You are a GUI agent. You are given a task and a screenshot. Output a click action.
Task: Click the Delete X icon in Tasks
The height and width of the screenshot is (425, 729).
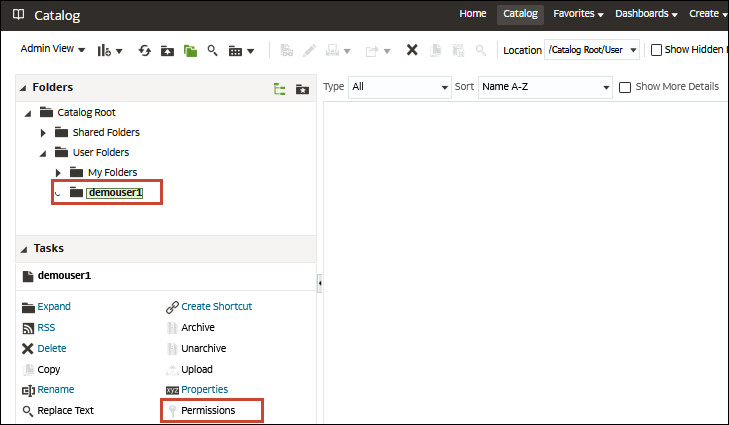point(28,349)
